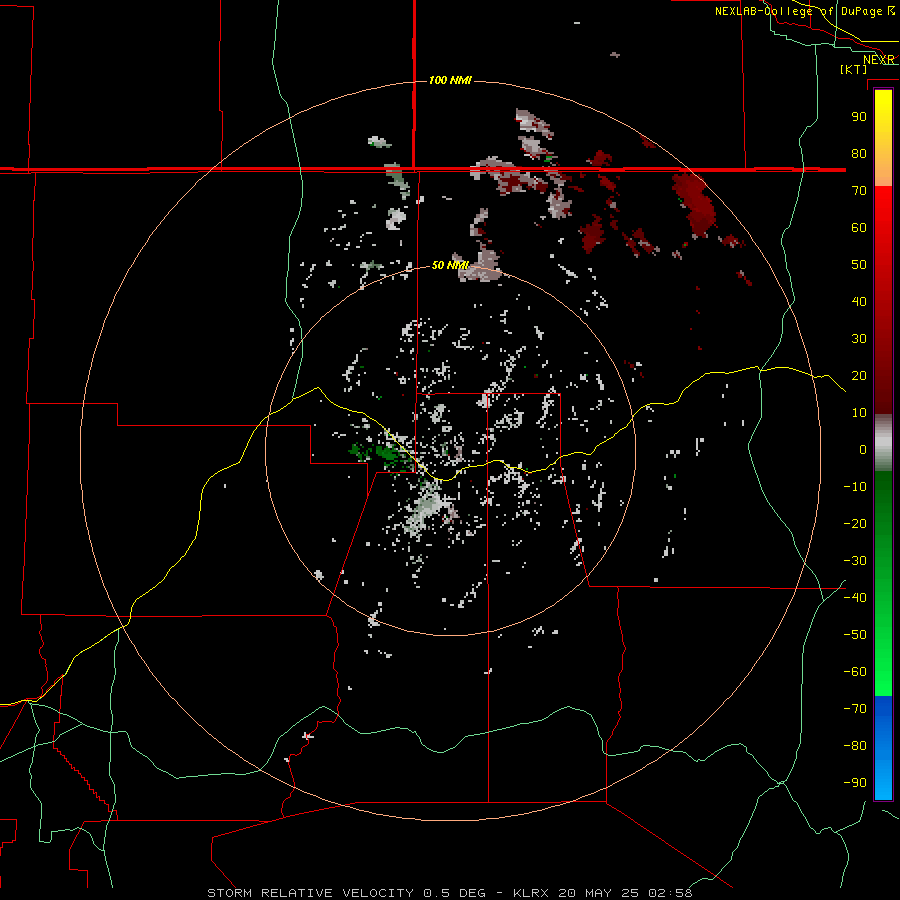This screenshot has width=900, height=900.
Task: Click the STORM RELATIVE VELOCITY title text
Action: click(x=310, y=893)
